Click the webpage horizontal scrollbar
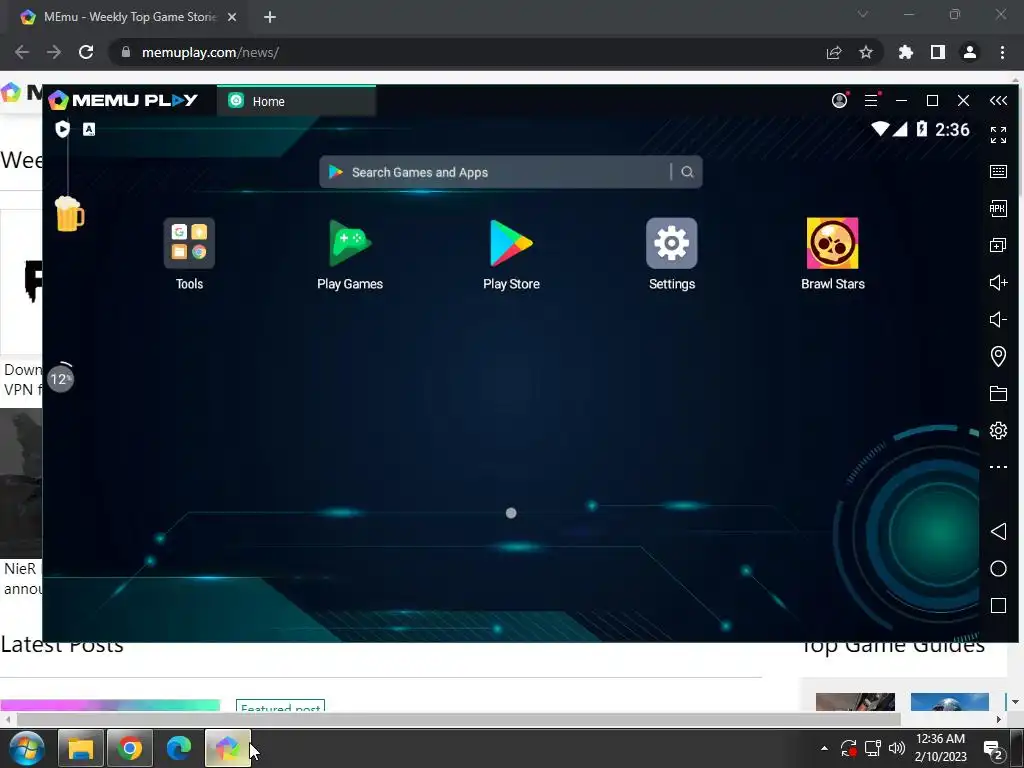The width and height of the screenshot is (1024, 768). (x=458, y=720)
